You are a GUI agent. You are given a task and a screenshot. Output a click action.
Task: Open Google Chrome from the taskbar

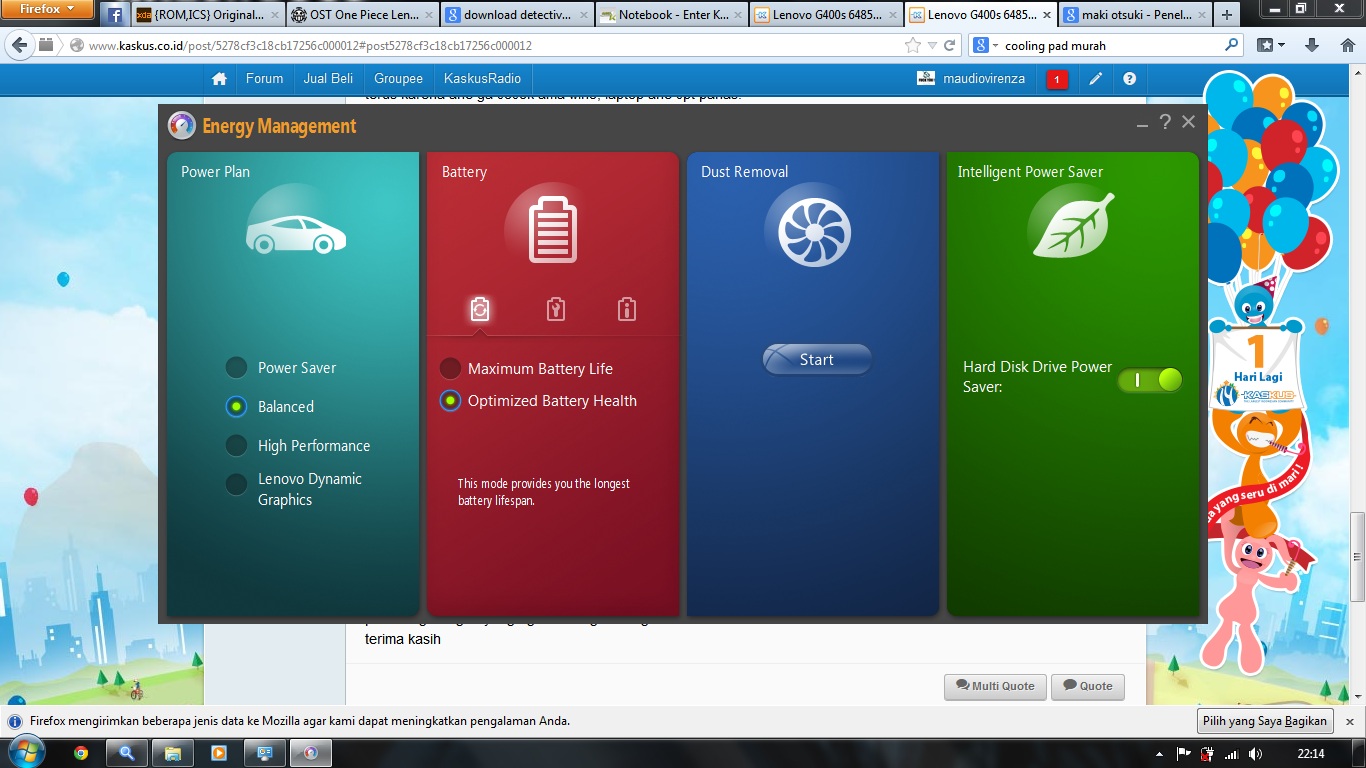point(81,753)
